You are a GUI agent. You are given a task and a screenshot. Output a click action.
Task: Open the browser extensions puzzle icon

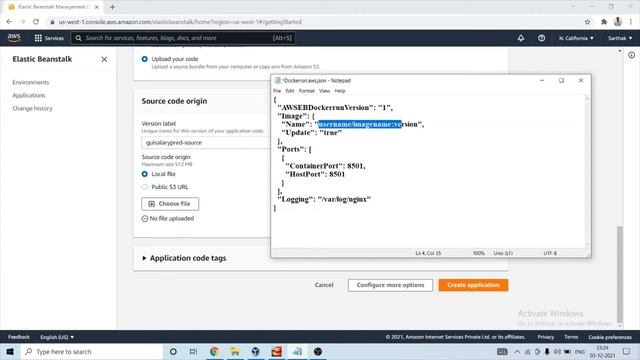[x=604, y=22]
